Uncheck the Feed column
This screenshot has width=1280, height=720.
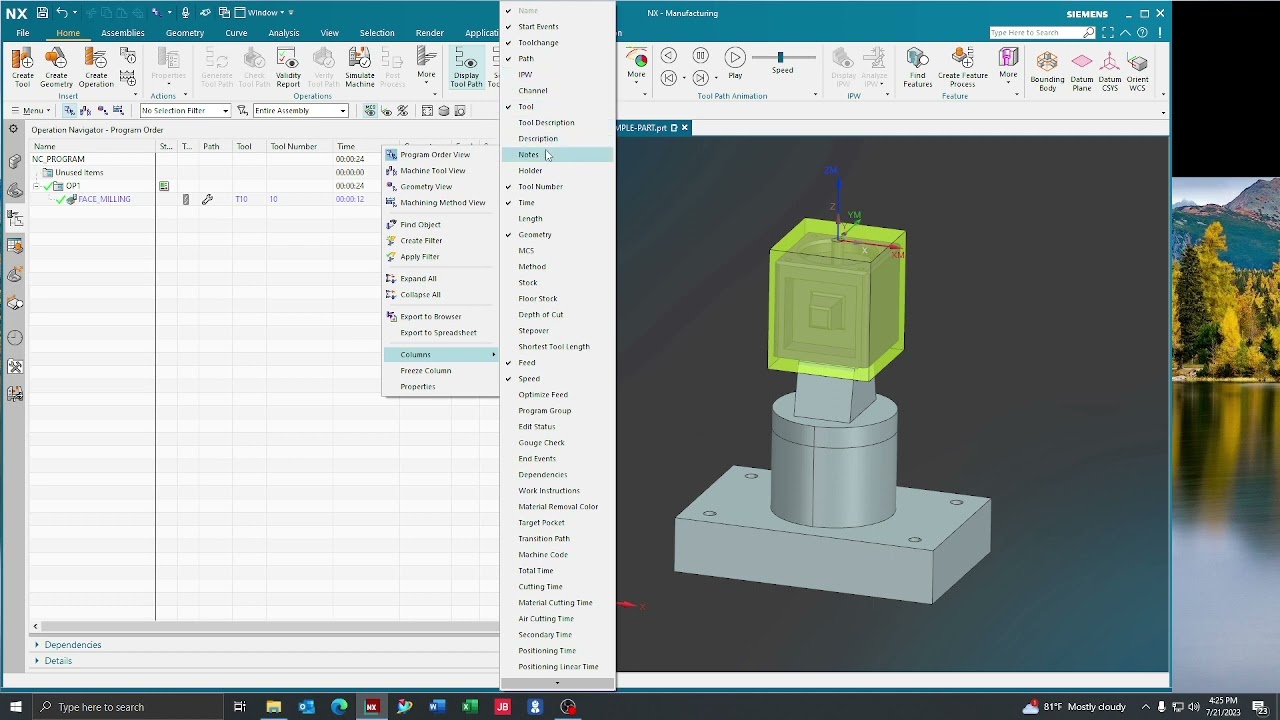point(557,363)
